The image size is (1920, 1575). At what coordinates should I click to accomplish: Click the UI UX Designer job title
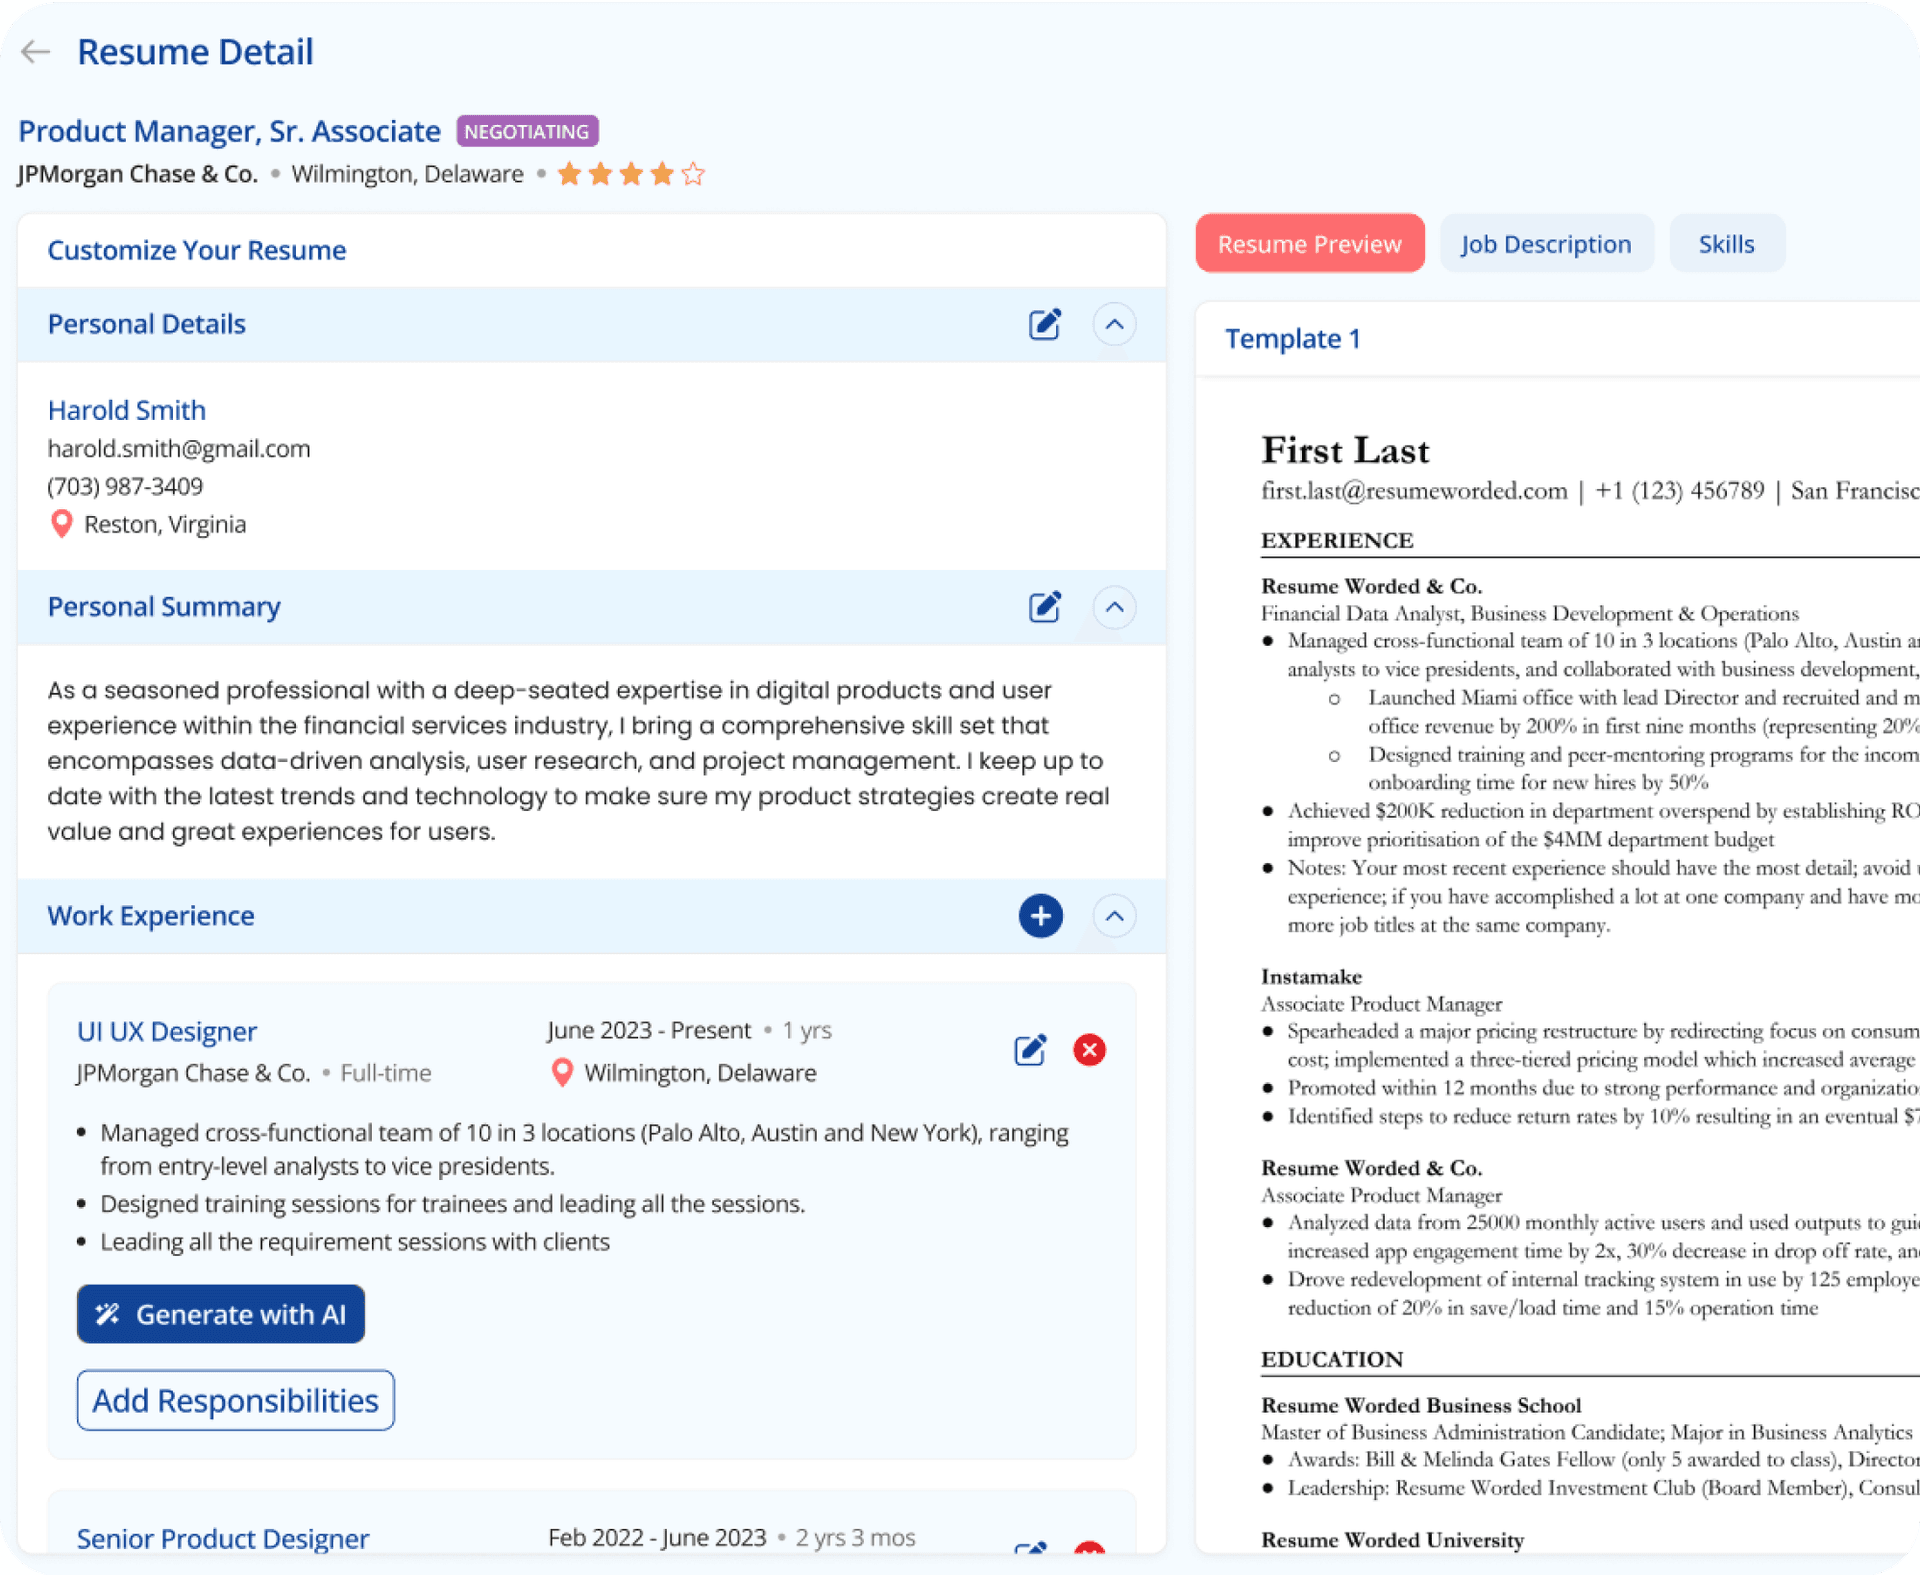167,1031
